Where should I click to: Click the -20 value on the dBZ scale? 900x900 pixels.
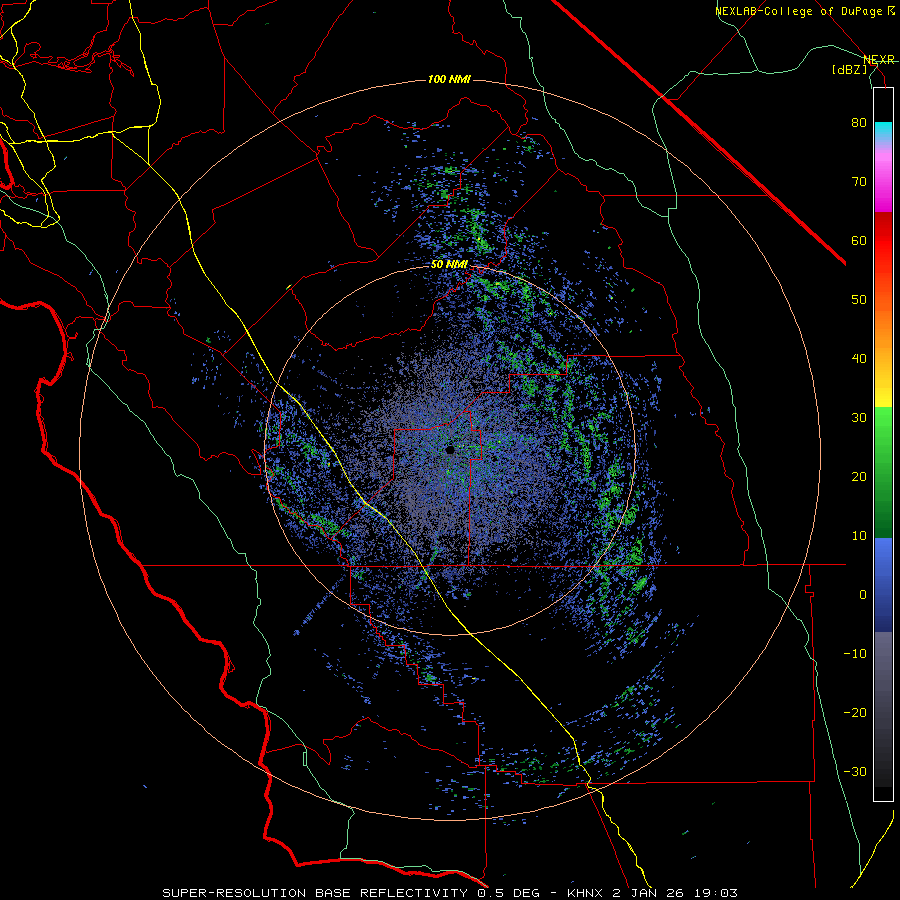pyautogui.click(x=855, y=712)
